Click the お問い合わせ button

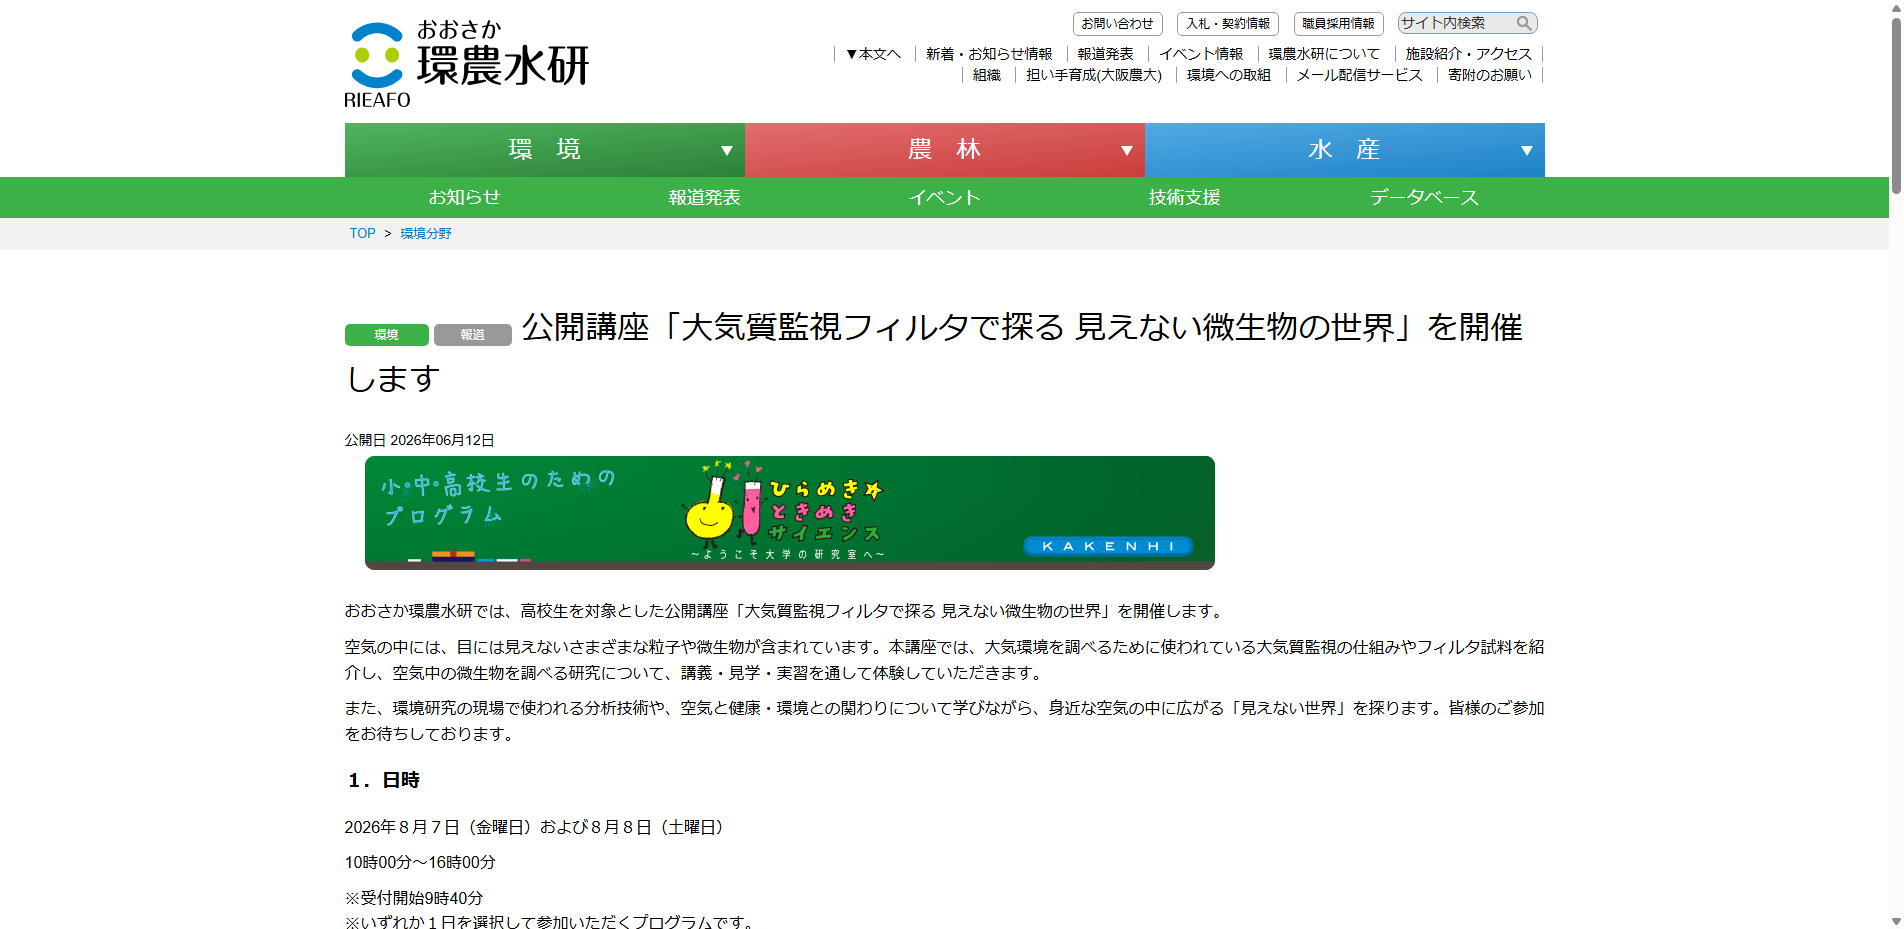point(1117,23)
